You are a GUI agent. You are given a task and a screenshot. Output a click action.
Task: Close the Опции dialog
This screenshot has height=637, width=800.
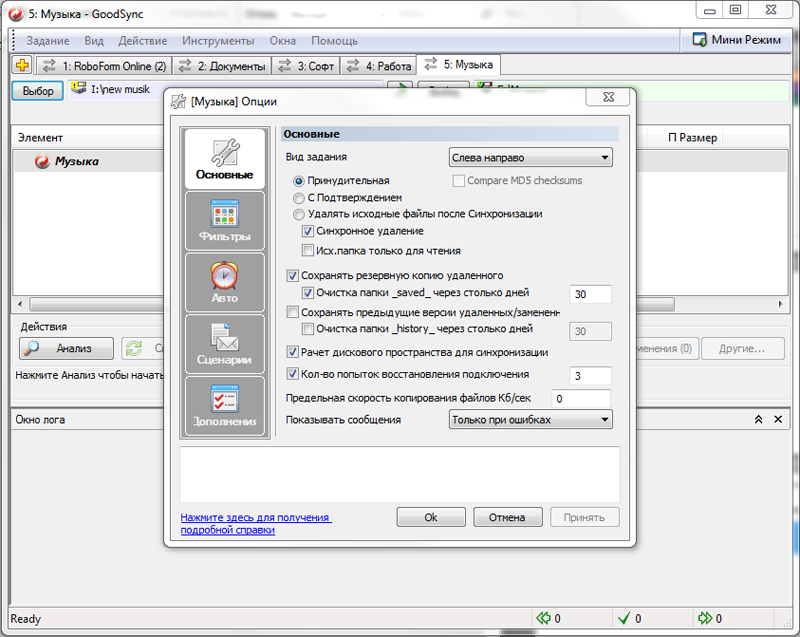click(x=608, y=97)
